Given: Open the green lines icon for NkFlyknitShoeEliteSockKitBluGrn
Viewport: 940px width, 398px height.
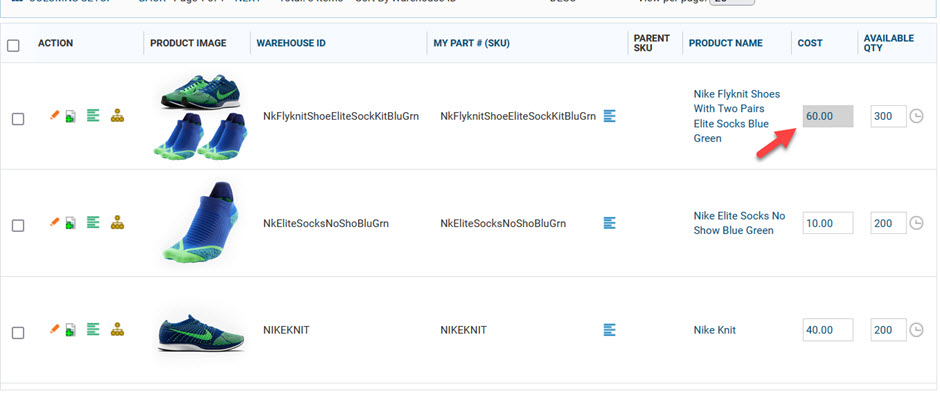Looking at the screenshot, I should (x=93, y=115).
